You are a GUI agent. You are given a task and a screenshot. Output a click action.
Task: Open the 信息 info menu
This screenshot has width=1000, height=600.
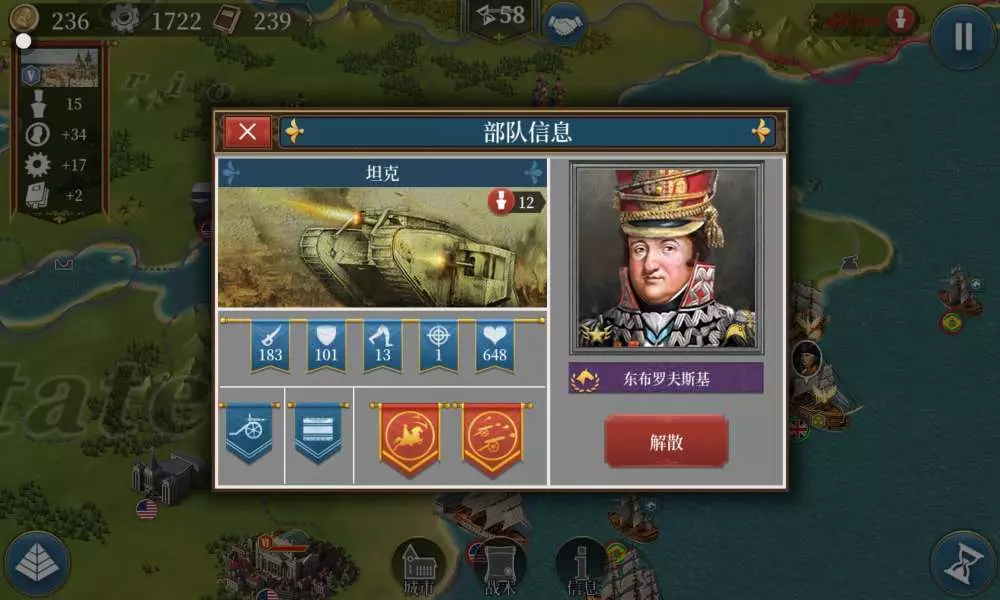(582, 568)
